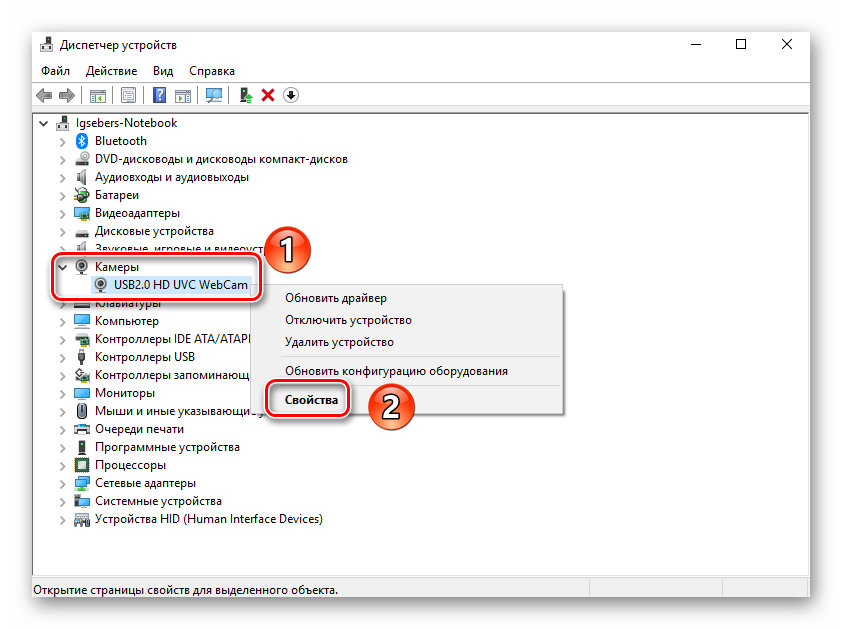Select the Устройства HID tree item

click(x=208, y=519)
